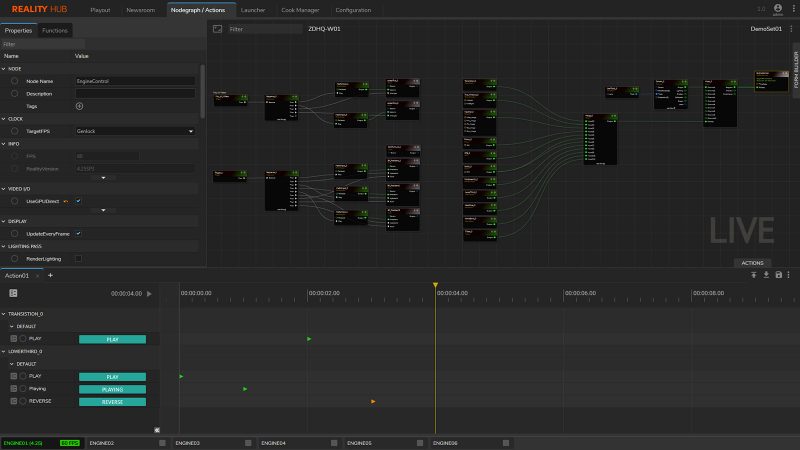This screenshot has height=450, width=800.
Task: Click the properties panel vertical scrollbar
Action: click(202, 92)
